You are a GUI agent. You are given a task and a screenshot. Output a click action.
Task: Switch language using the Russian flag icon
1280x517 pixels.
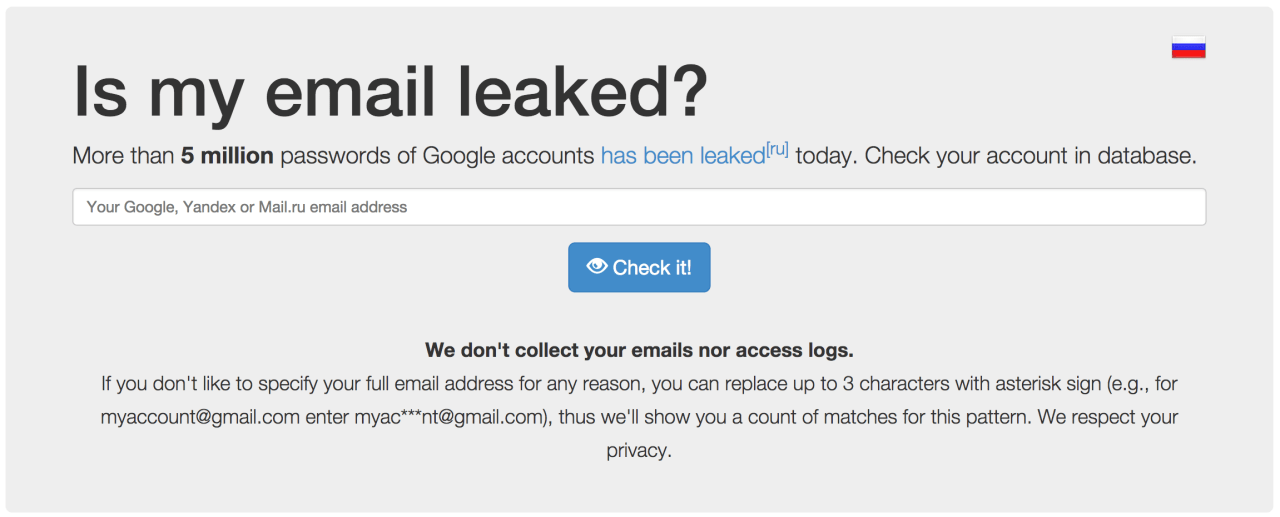[x=1188, y=47]
